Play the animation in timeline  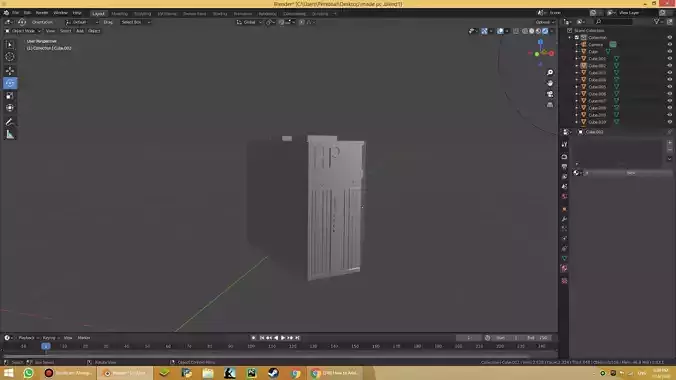pos(283,338)
